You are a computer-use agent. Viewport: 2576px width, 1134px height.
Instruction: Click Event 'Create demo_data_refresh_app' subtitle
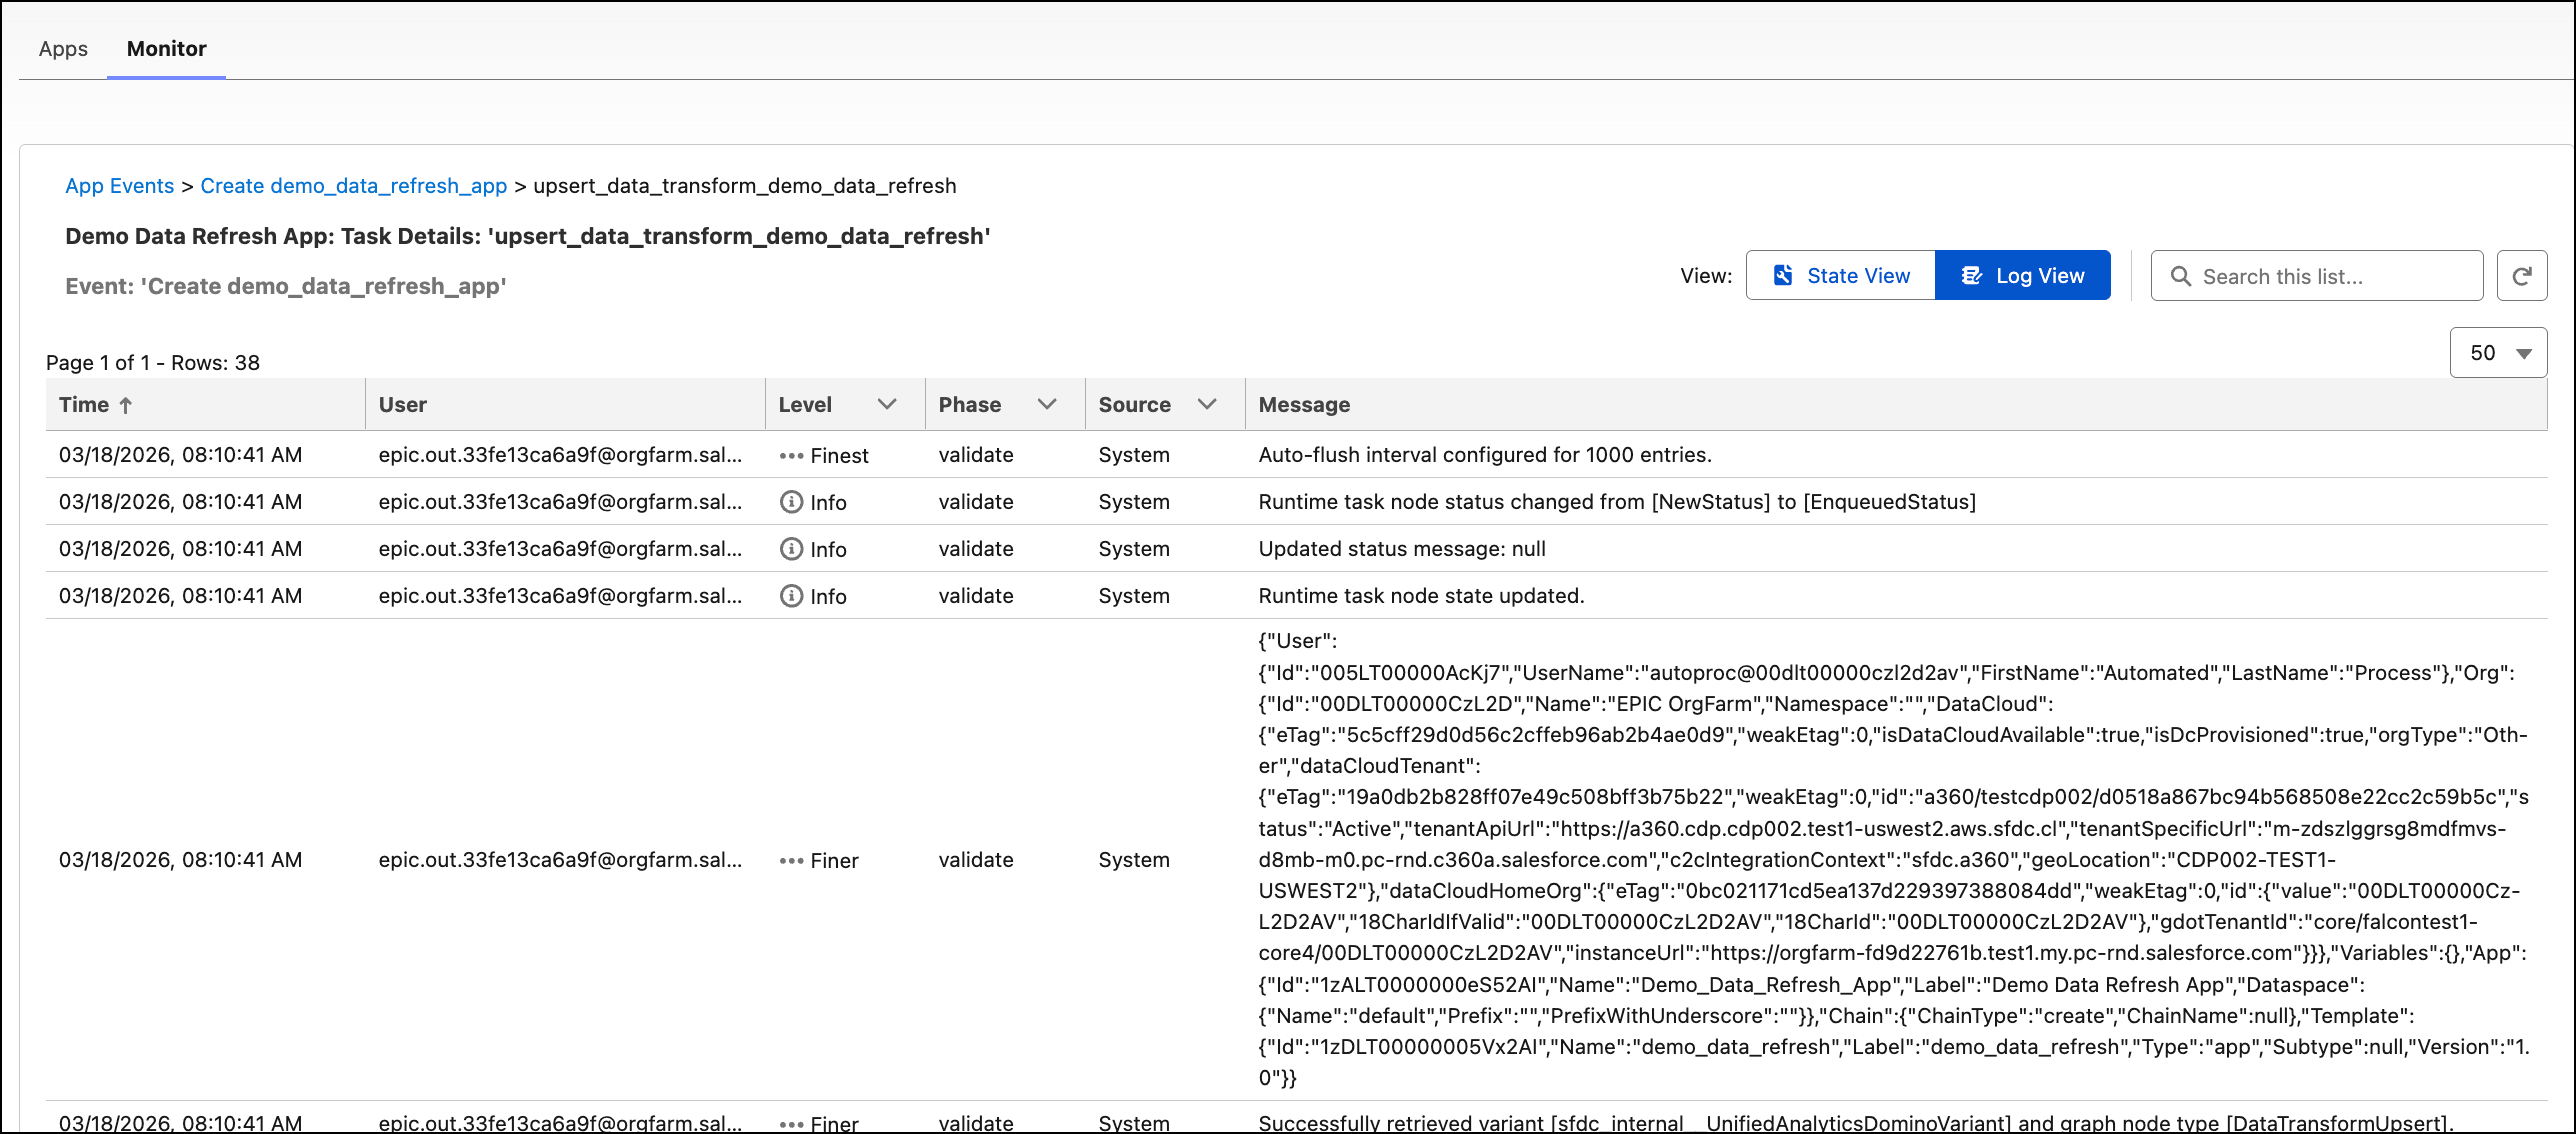(x=285, y=286)
